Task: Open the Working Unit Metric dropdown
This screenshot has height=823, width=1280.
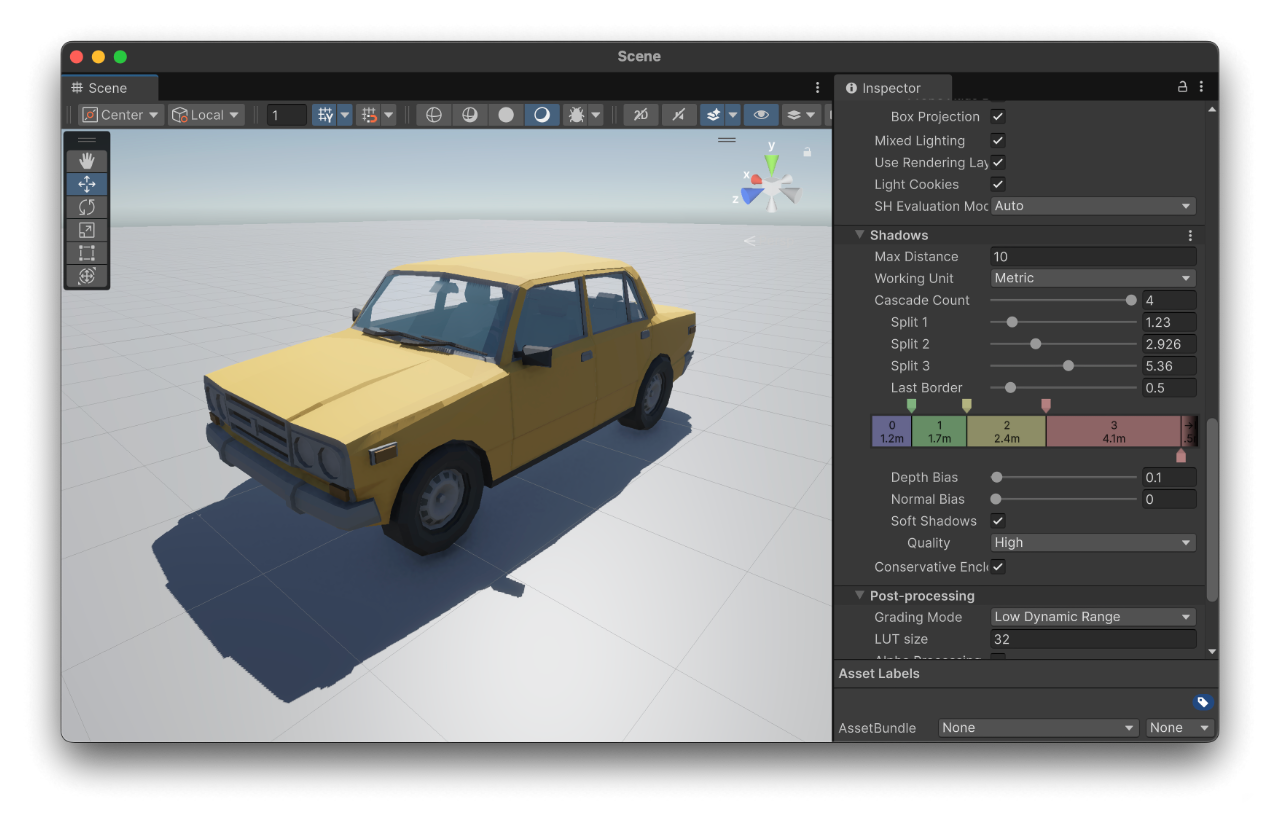Action: tap(1093, 278)
